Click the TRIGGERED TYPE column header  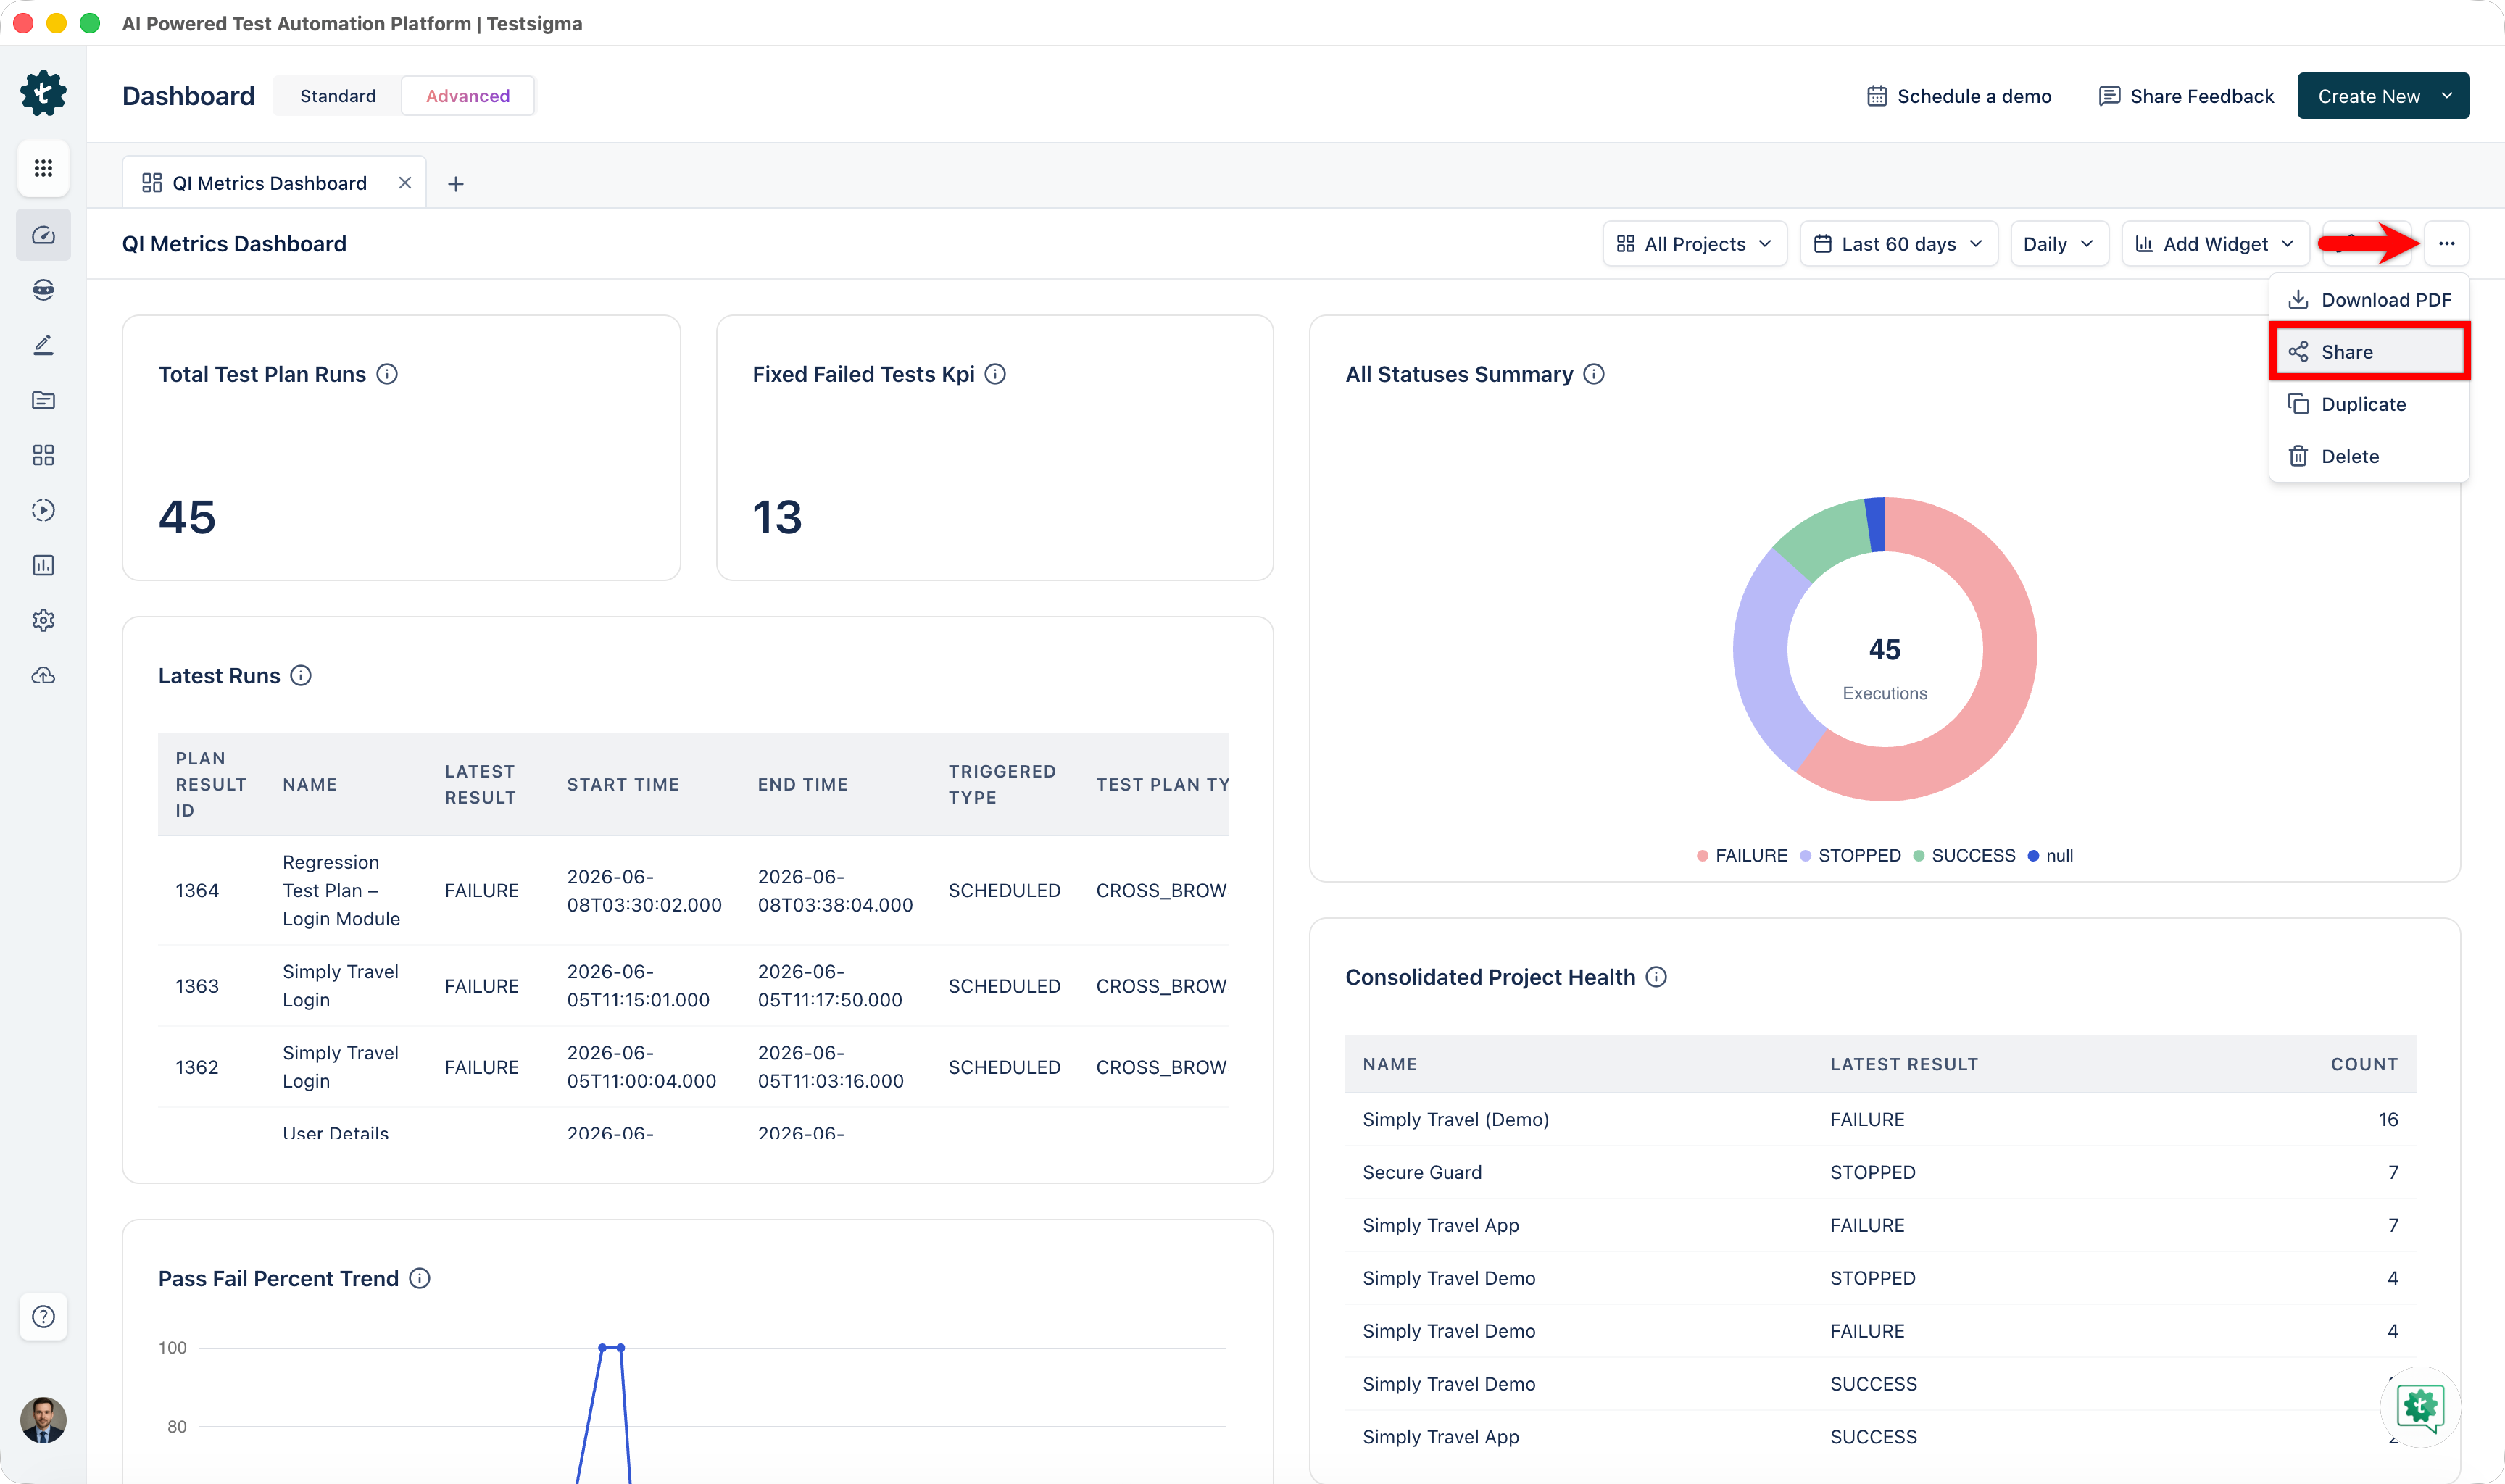click(1002, 785)
